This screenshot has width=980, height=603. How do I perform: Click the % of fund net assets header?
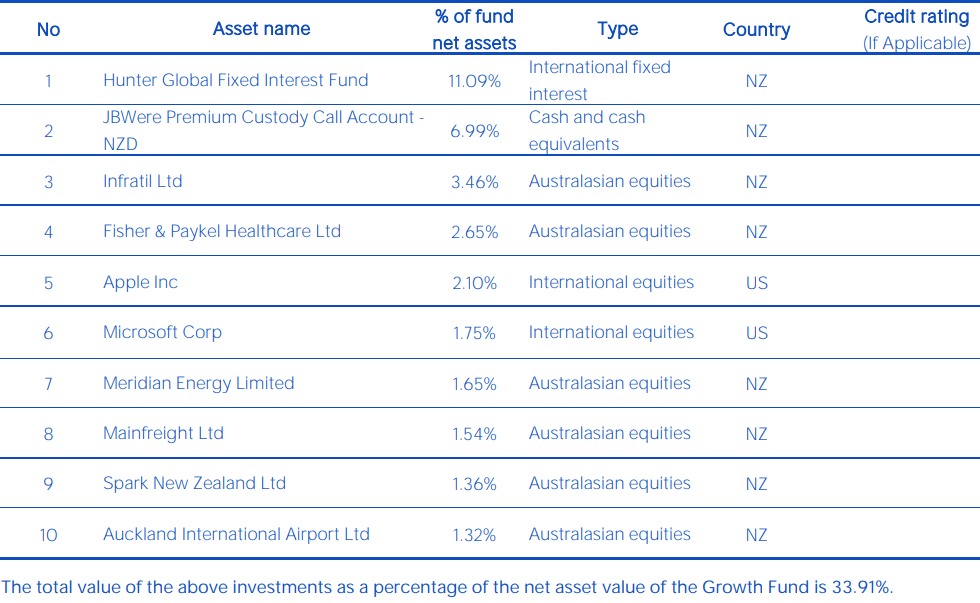click(474, 29)
